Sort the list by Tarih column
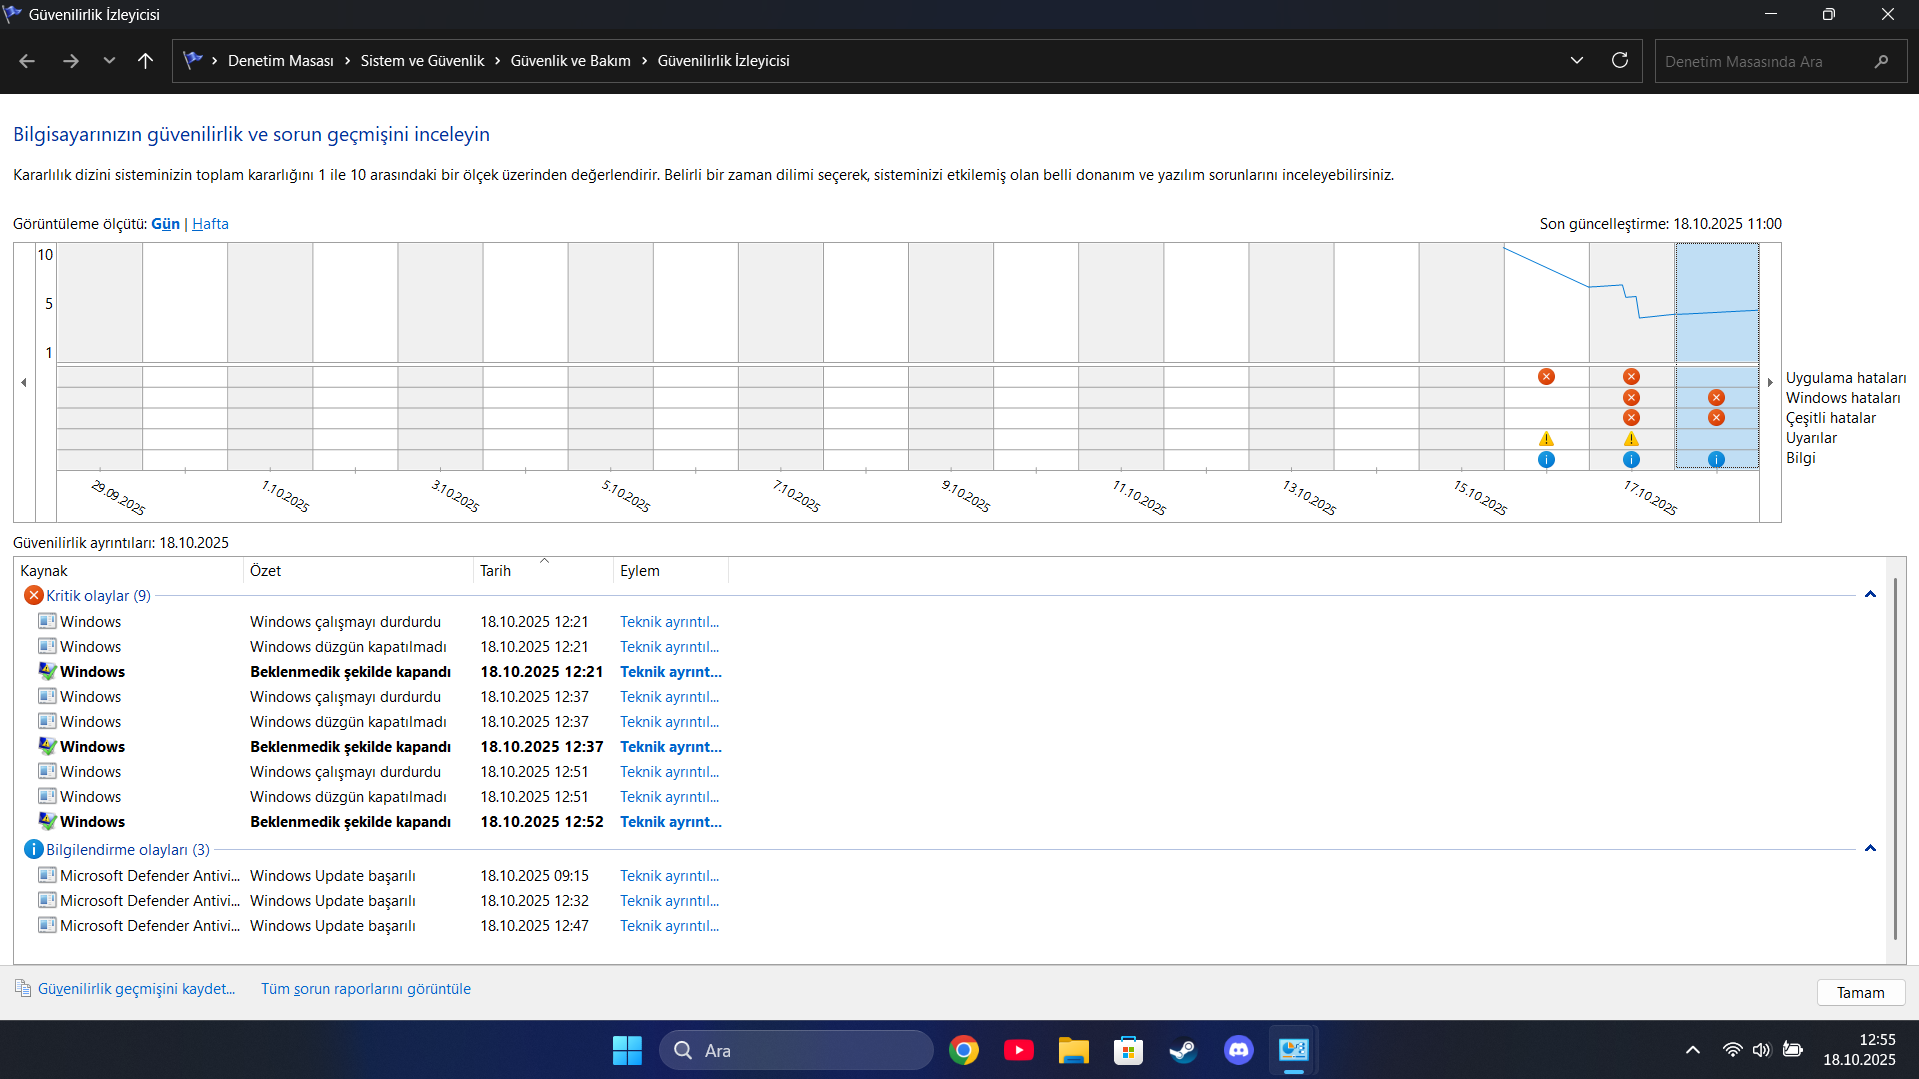Image resolution: width=1919 pixels, height=1079 pixels. pos(542,571)
